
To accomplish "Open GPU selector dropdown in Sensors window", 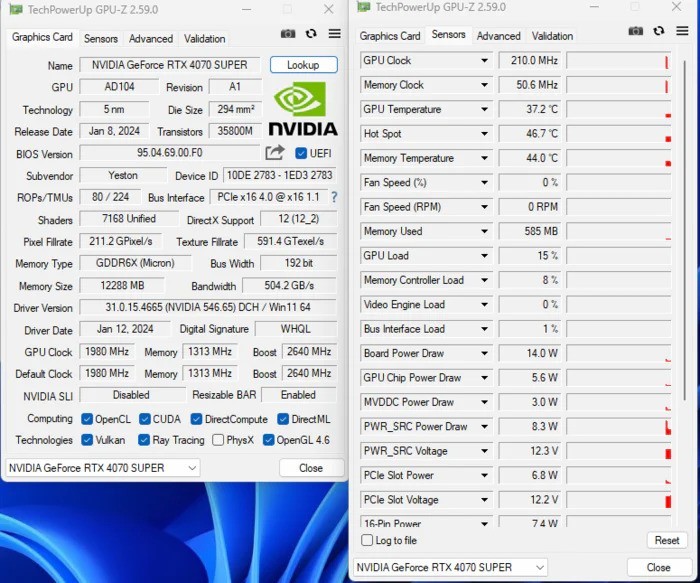I will tap(450, 567).
